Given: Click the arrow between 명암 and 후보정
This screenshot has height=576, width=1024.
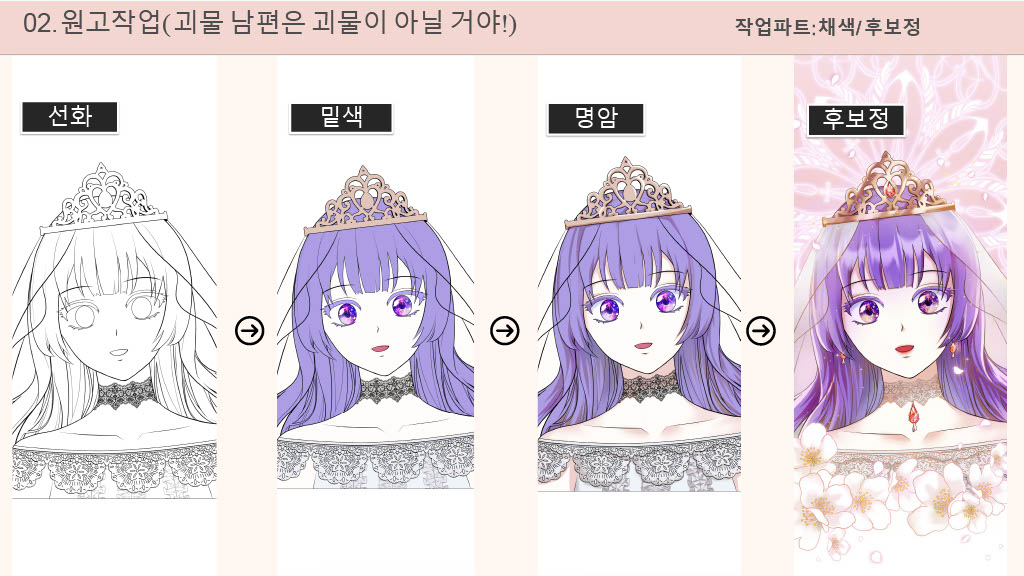Looking at the screenshot, I should pos(761,330).
